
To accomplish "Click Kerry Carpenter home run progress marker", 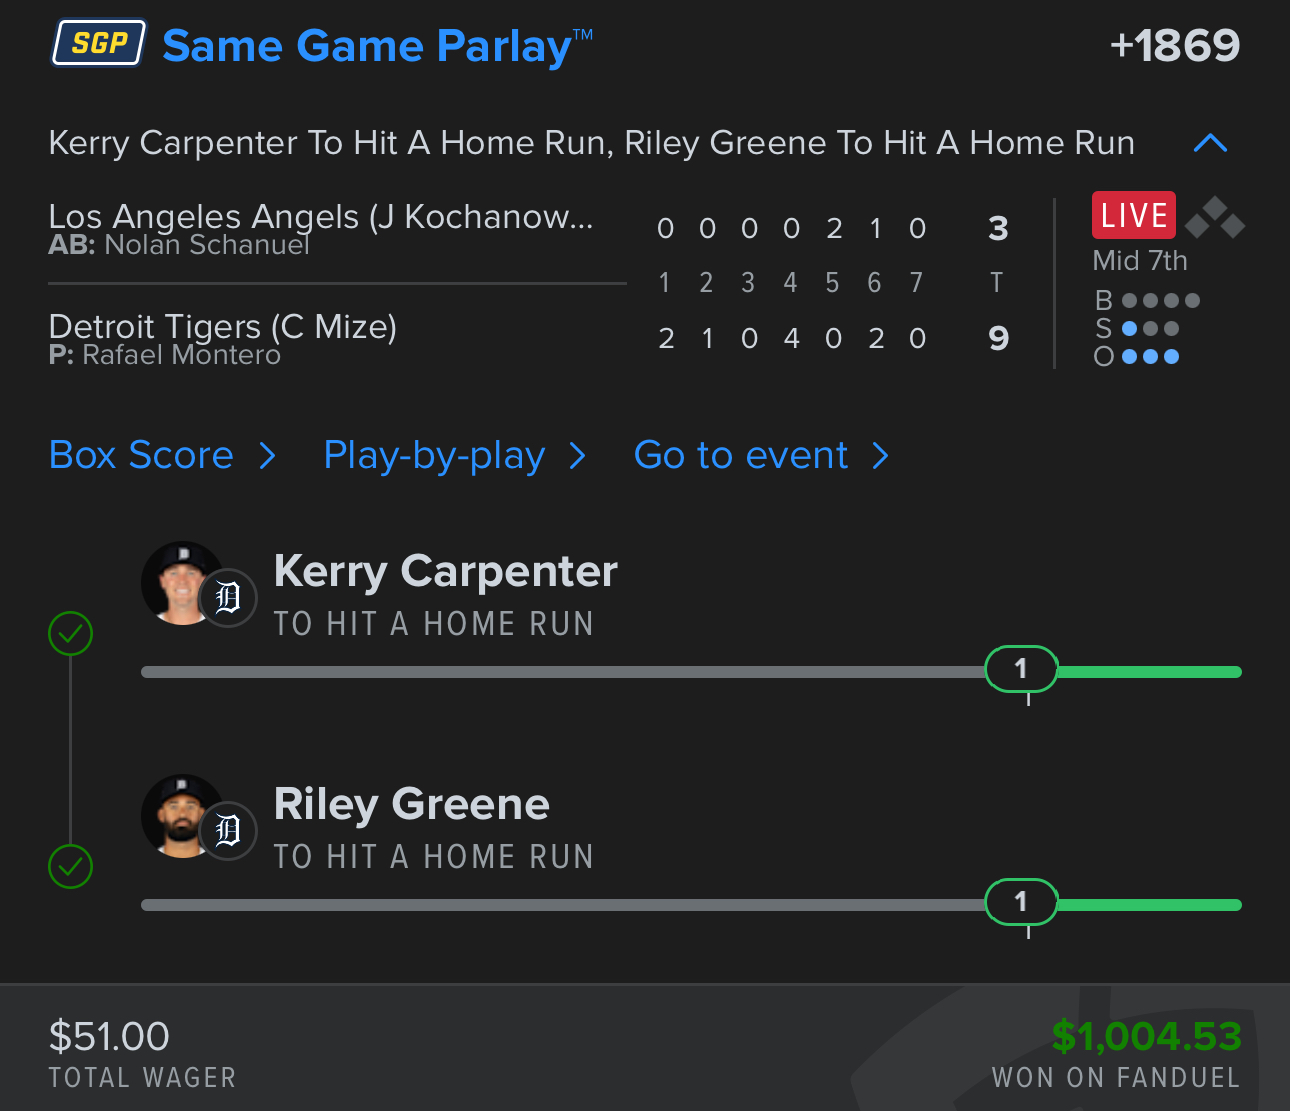I will 1021,669.
